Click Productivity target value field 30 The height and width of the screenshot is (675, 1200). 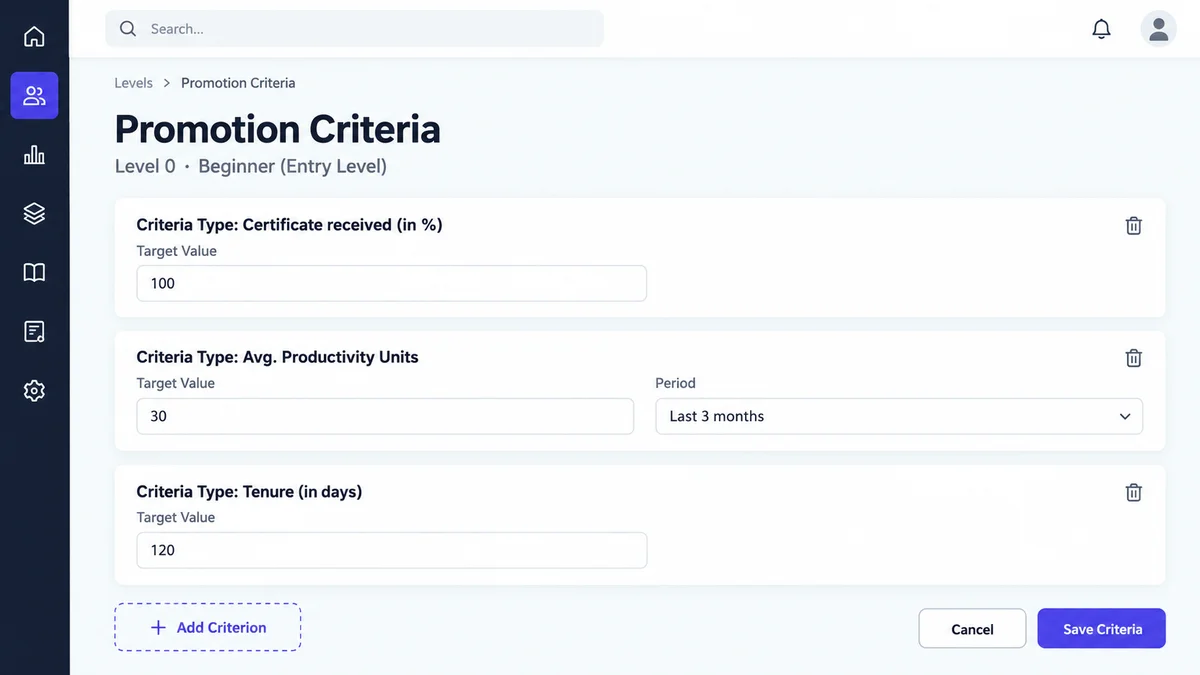[385, 416]
